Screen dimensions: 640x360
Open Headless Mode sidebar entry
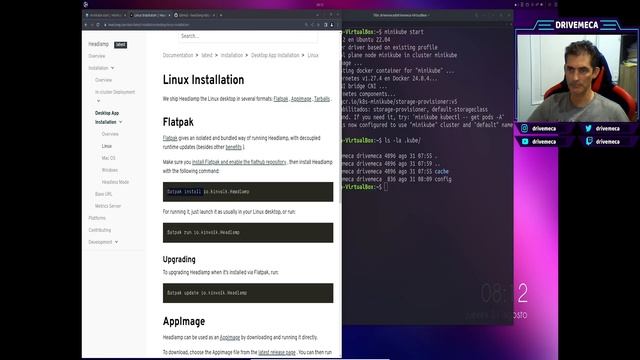point(115,182)
